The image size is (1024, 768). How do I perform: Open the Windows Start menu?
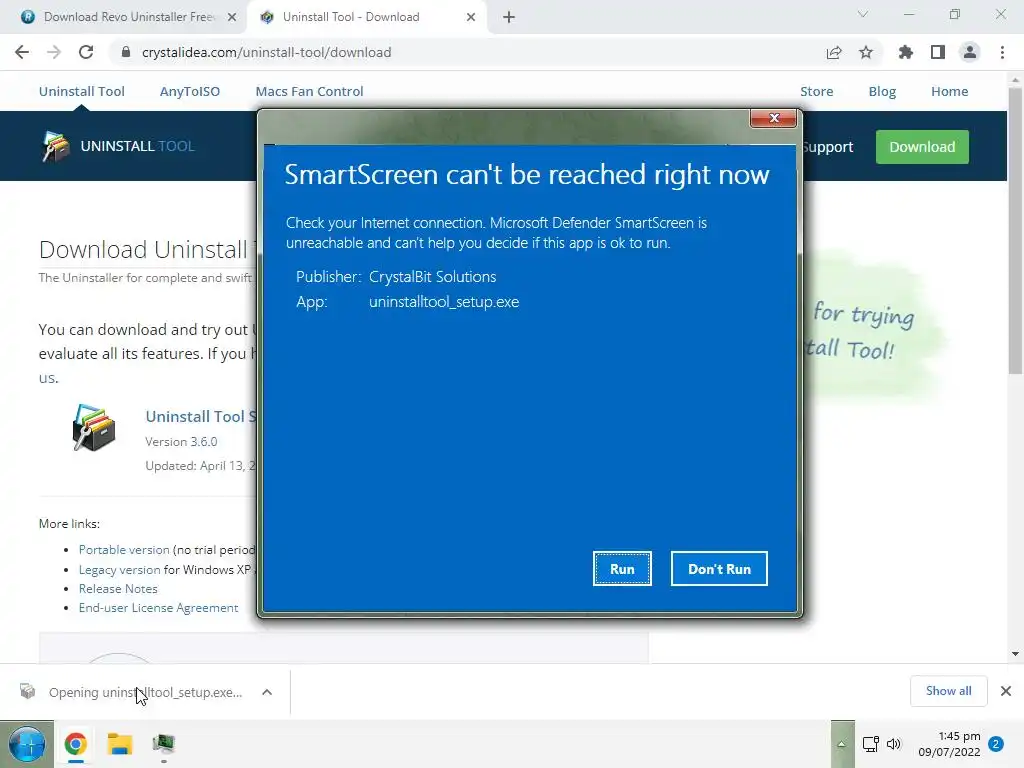[27, 744]
